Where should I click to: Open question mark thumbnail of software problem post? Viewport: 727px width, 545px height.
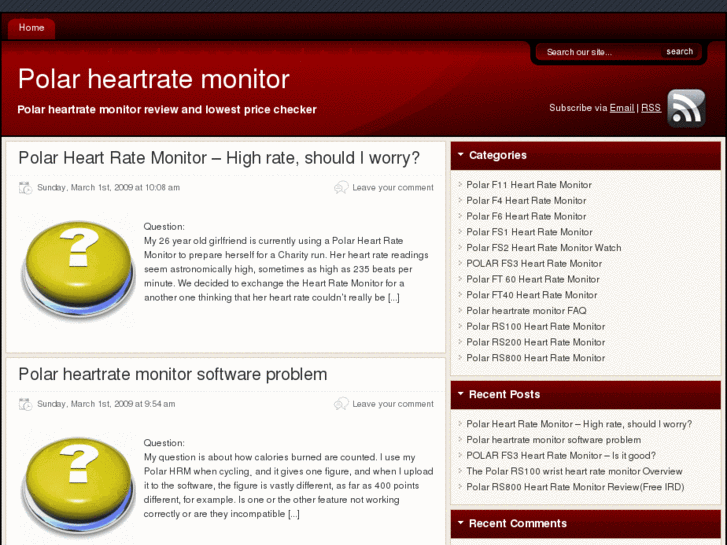point(78,486)
